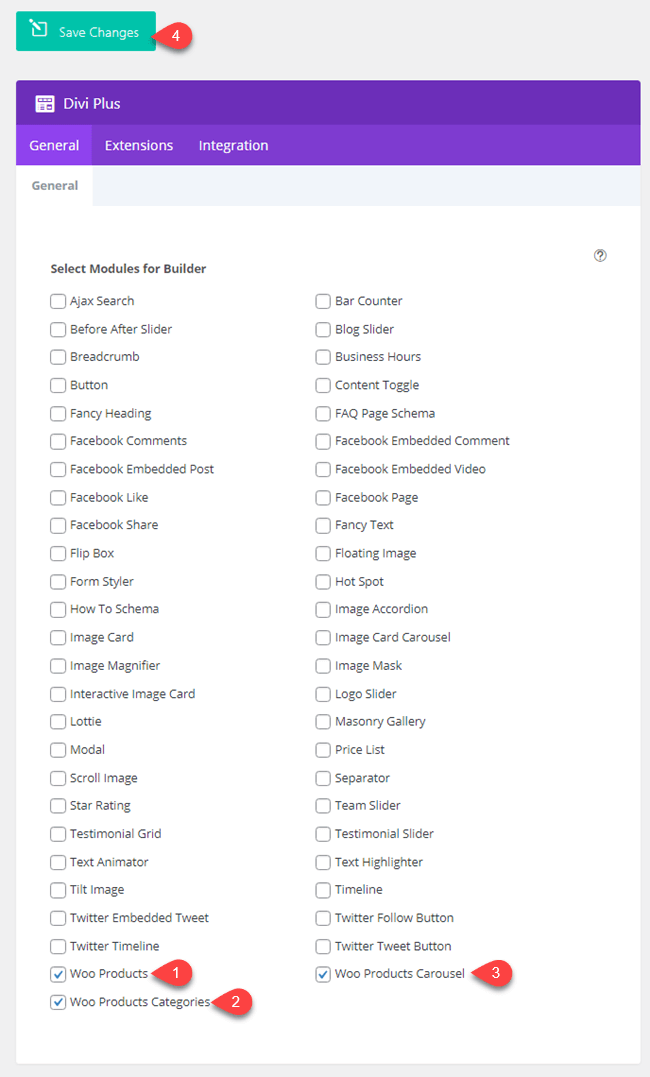Click the save icon inside Save Changes button

click(x=37, y=31)
